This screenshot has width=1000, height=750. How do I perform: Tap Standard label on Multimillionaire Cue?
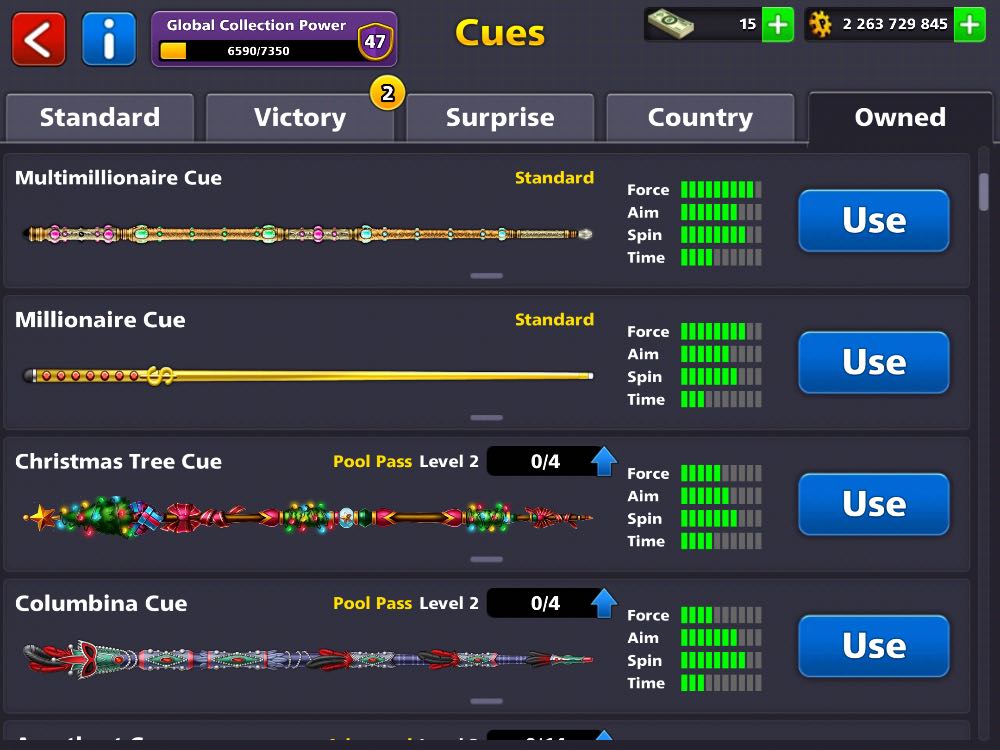[x=554, y=177]
